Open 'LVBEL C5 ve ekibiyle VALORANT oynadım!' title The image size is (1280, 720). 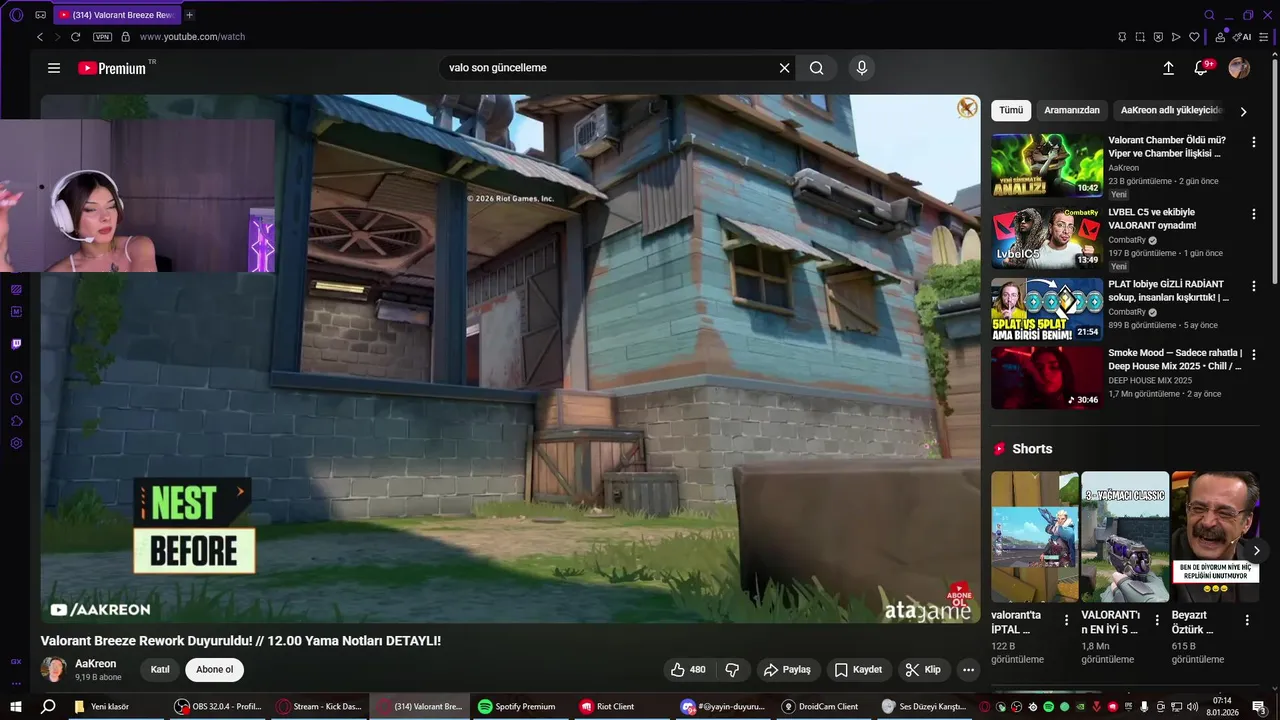point(1166,219)
